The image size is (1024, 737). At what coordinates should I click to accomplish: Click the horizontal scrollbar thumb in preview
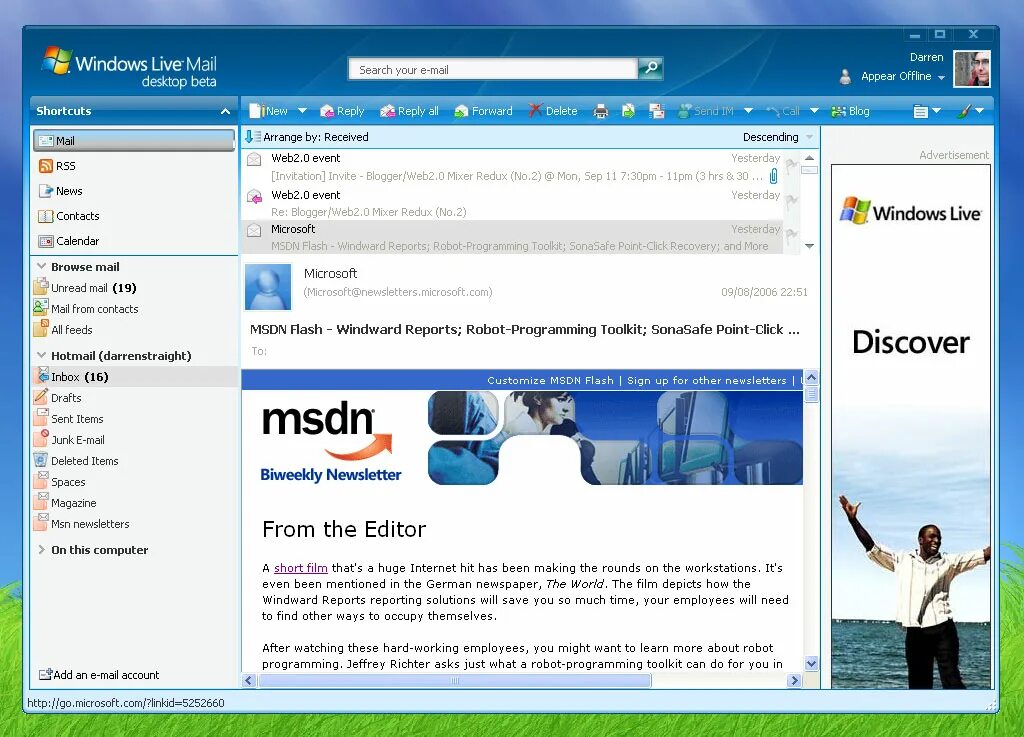(455, 680)
